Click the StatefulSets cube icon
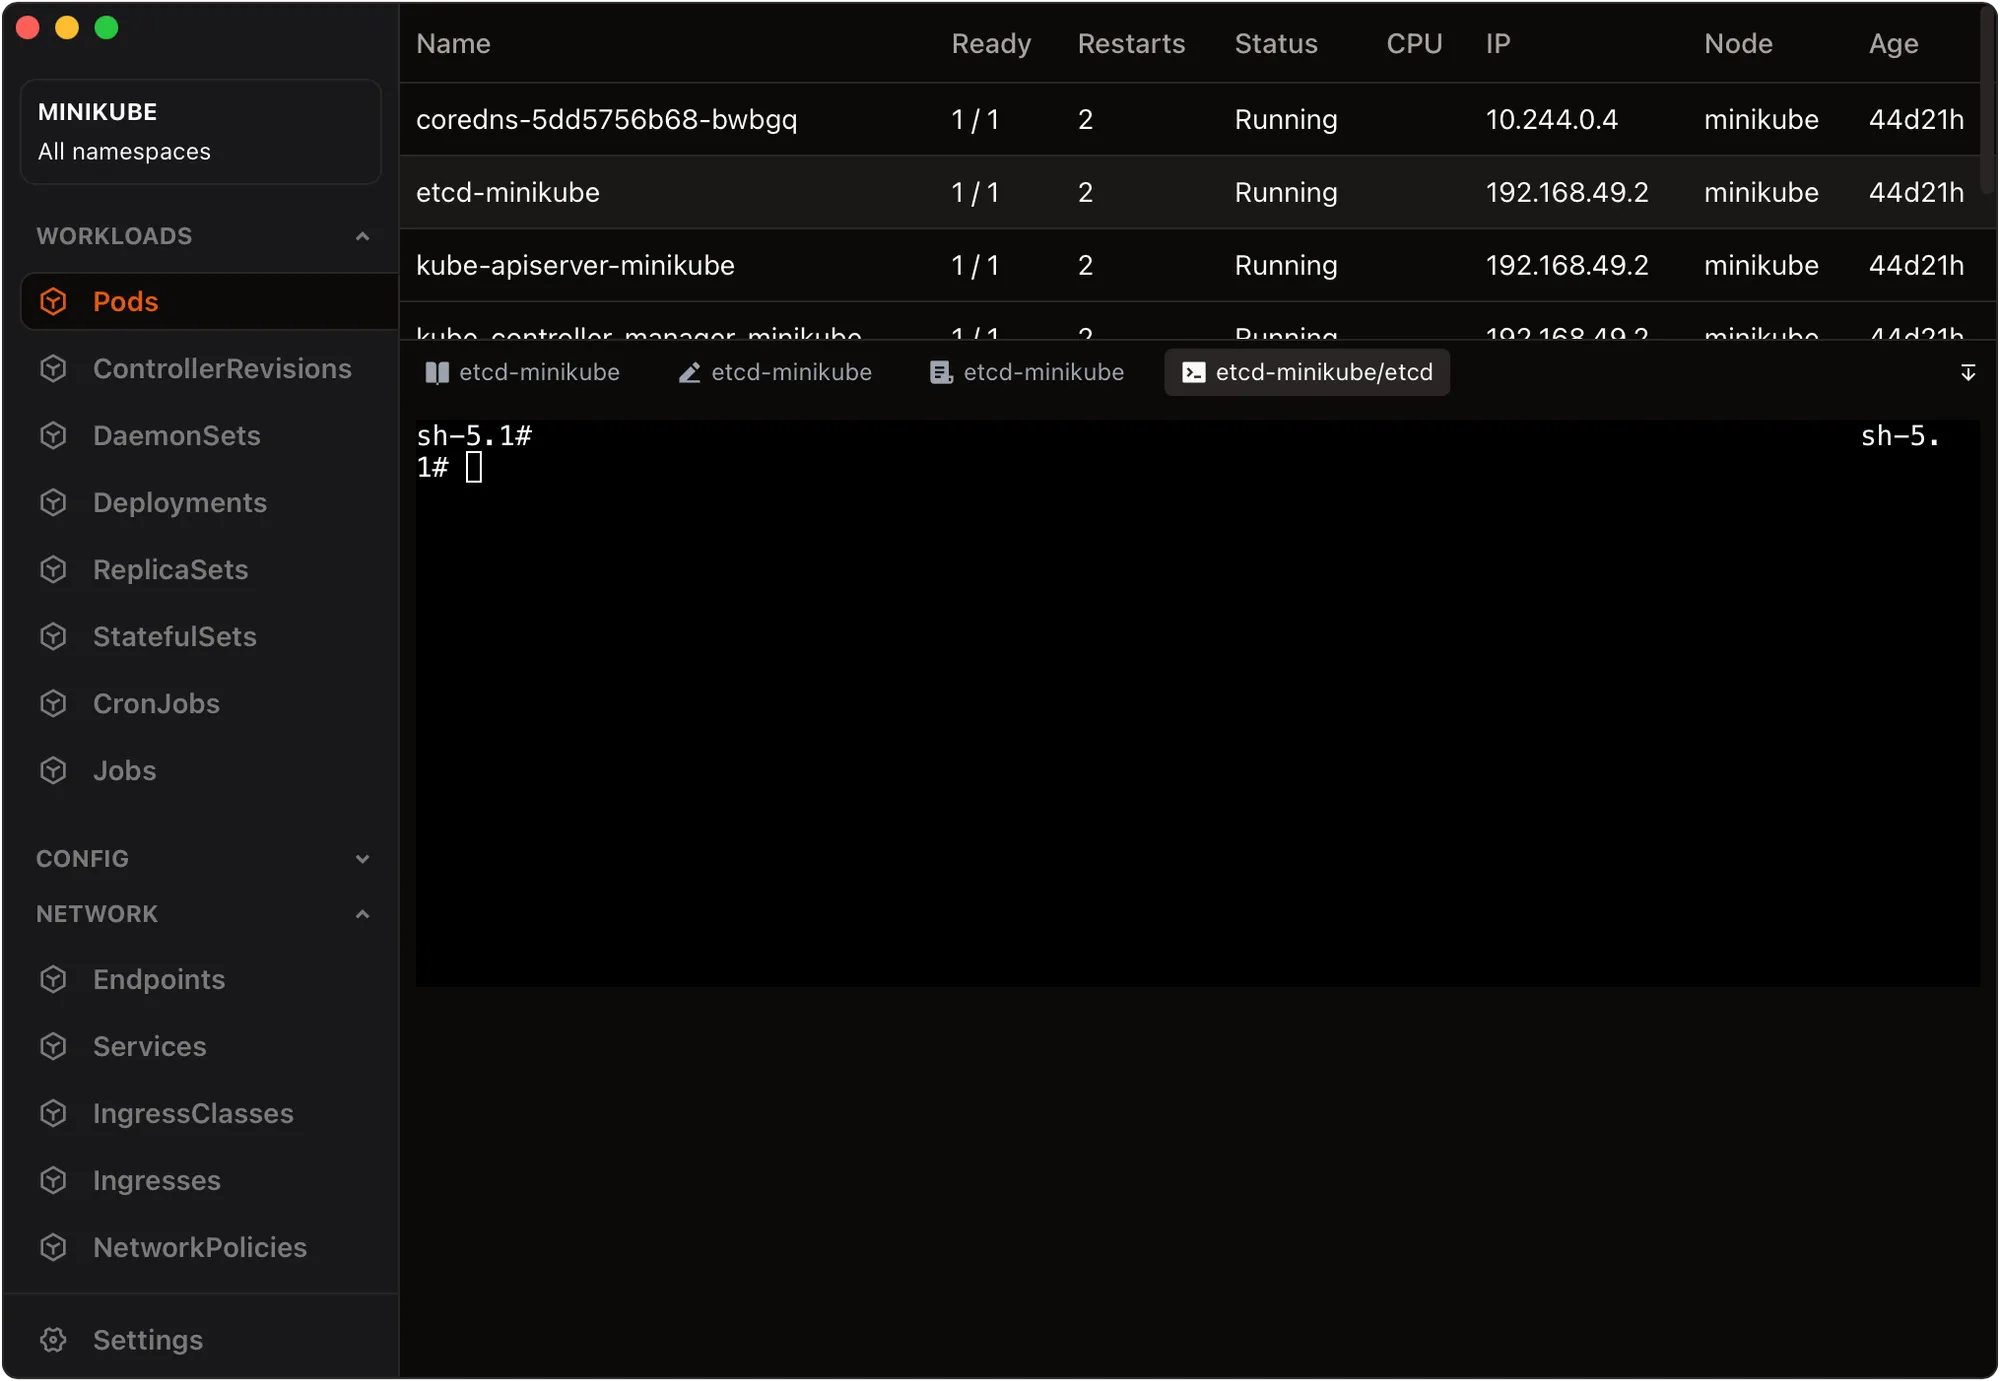The width and height of the screenshot is (2000, 1381). click(x=53, y=636)
